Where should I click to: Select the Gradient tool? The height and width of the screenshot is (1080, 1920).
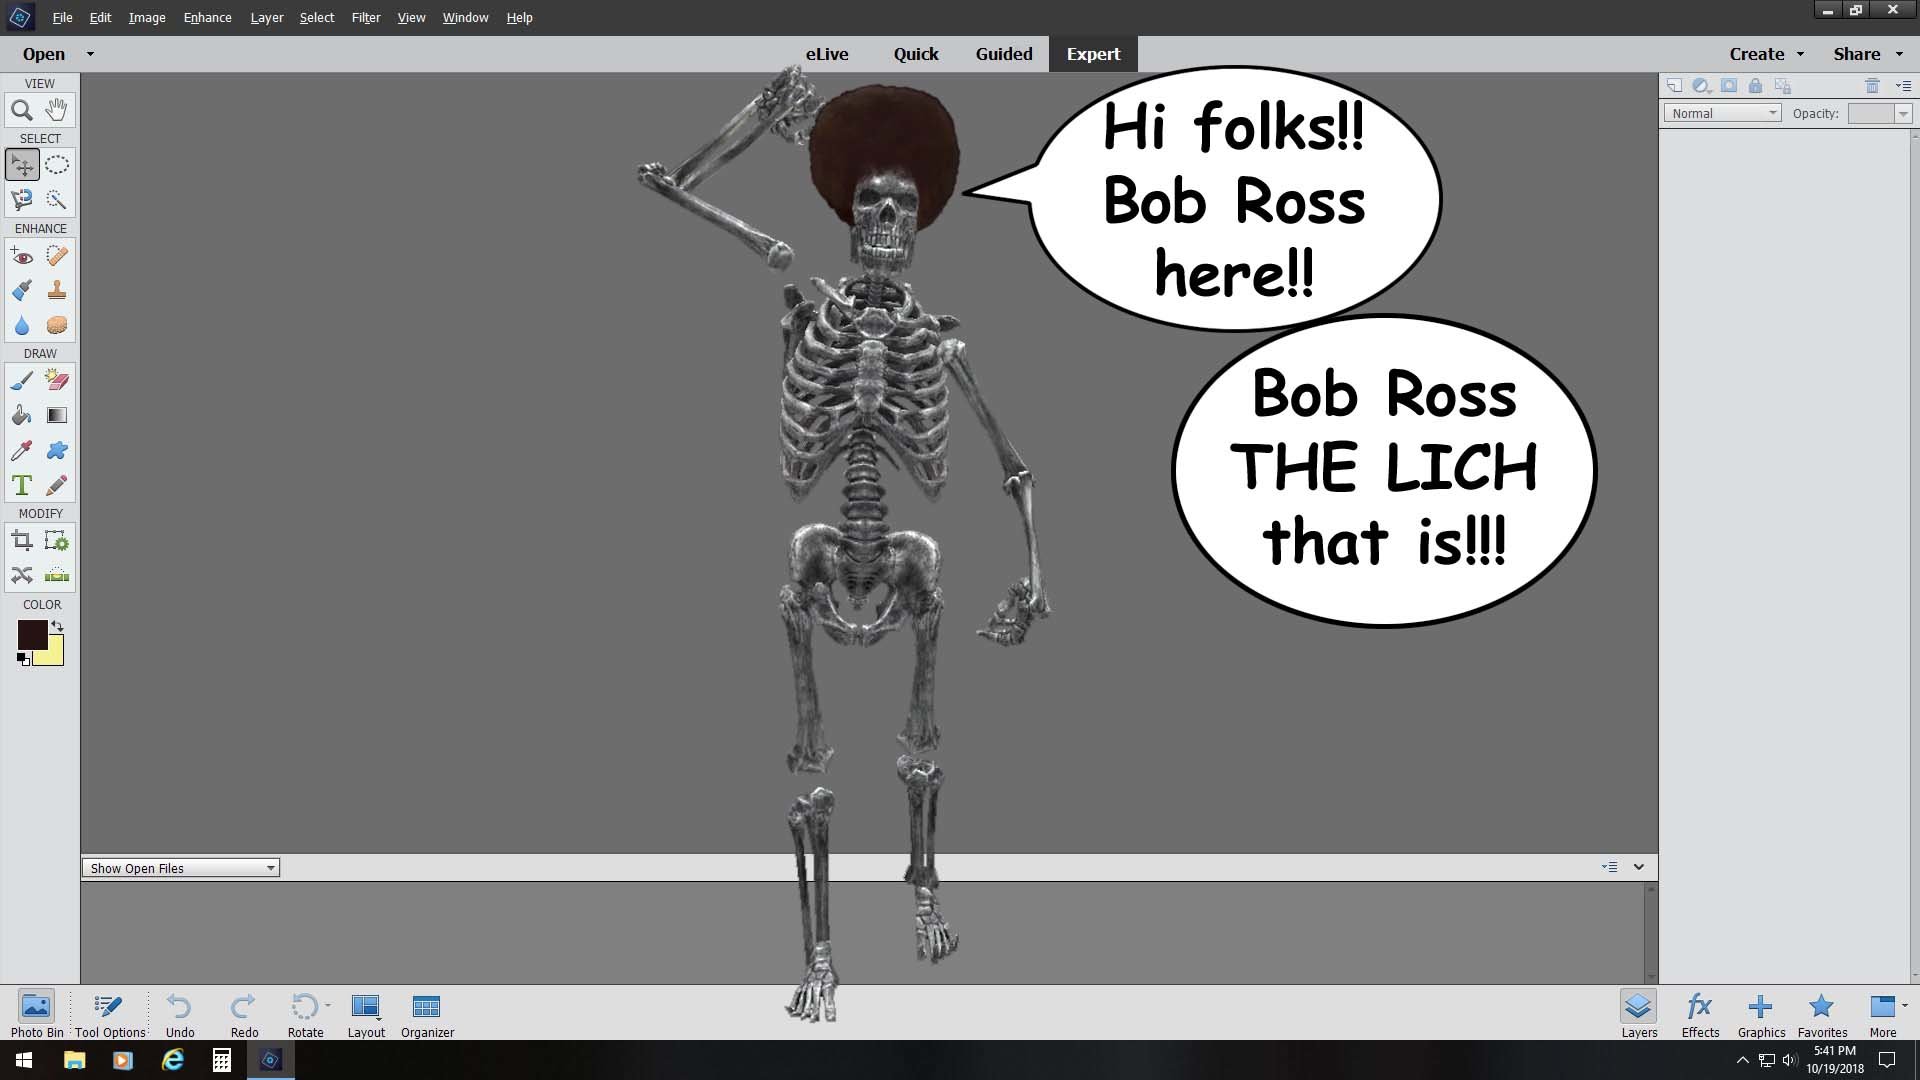coord(57,416)
